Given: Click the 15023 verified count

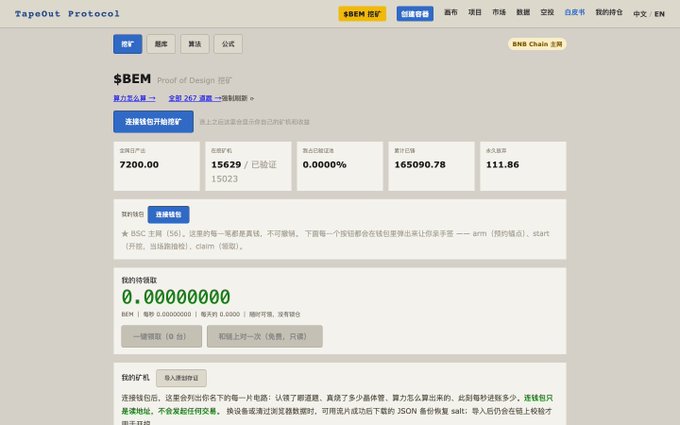Looking at the screenshot, I should coord(225,179).
